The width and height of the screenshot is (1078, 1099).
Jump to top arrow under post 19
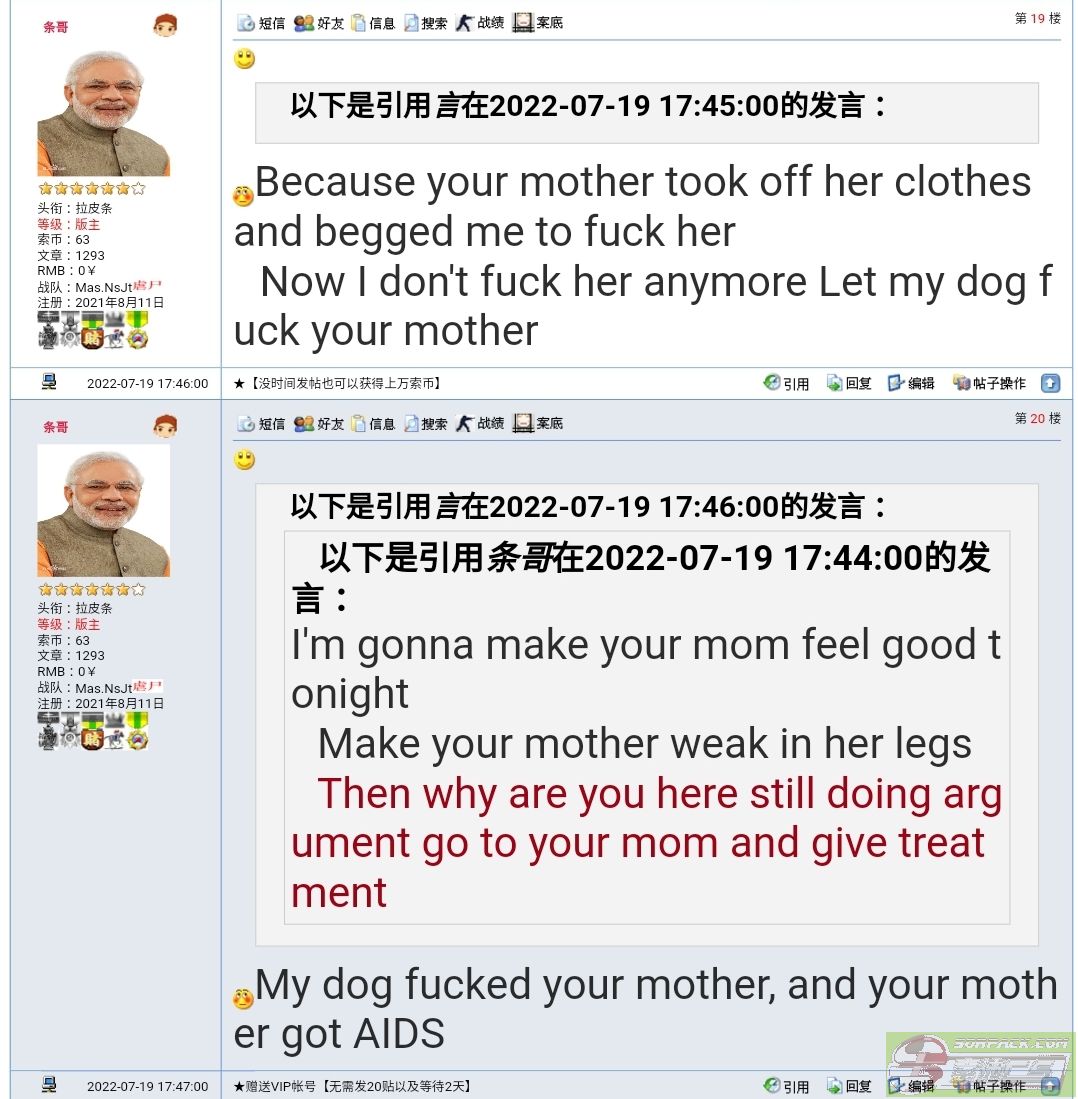pyautogui.click(x=1050, y=383)
